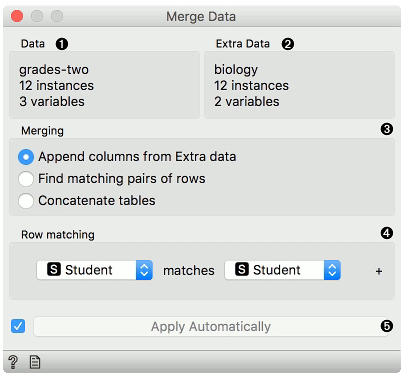The height and width of the screenshot is (373, 402).
Task: Click the Merge Data title bar
Action: (201, 16)
